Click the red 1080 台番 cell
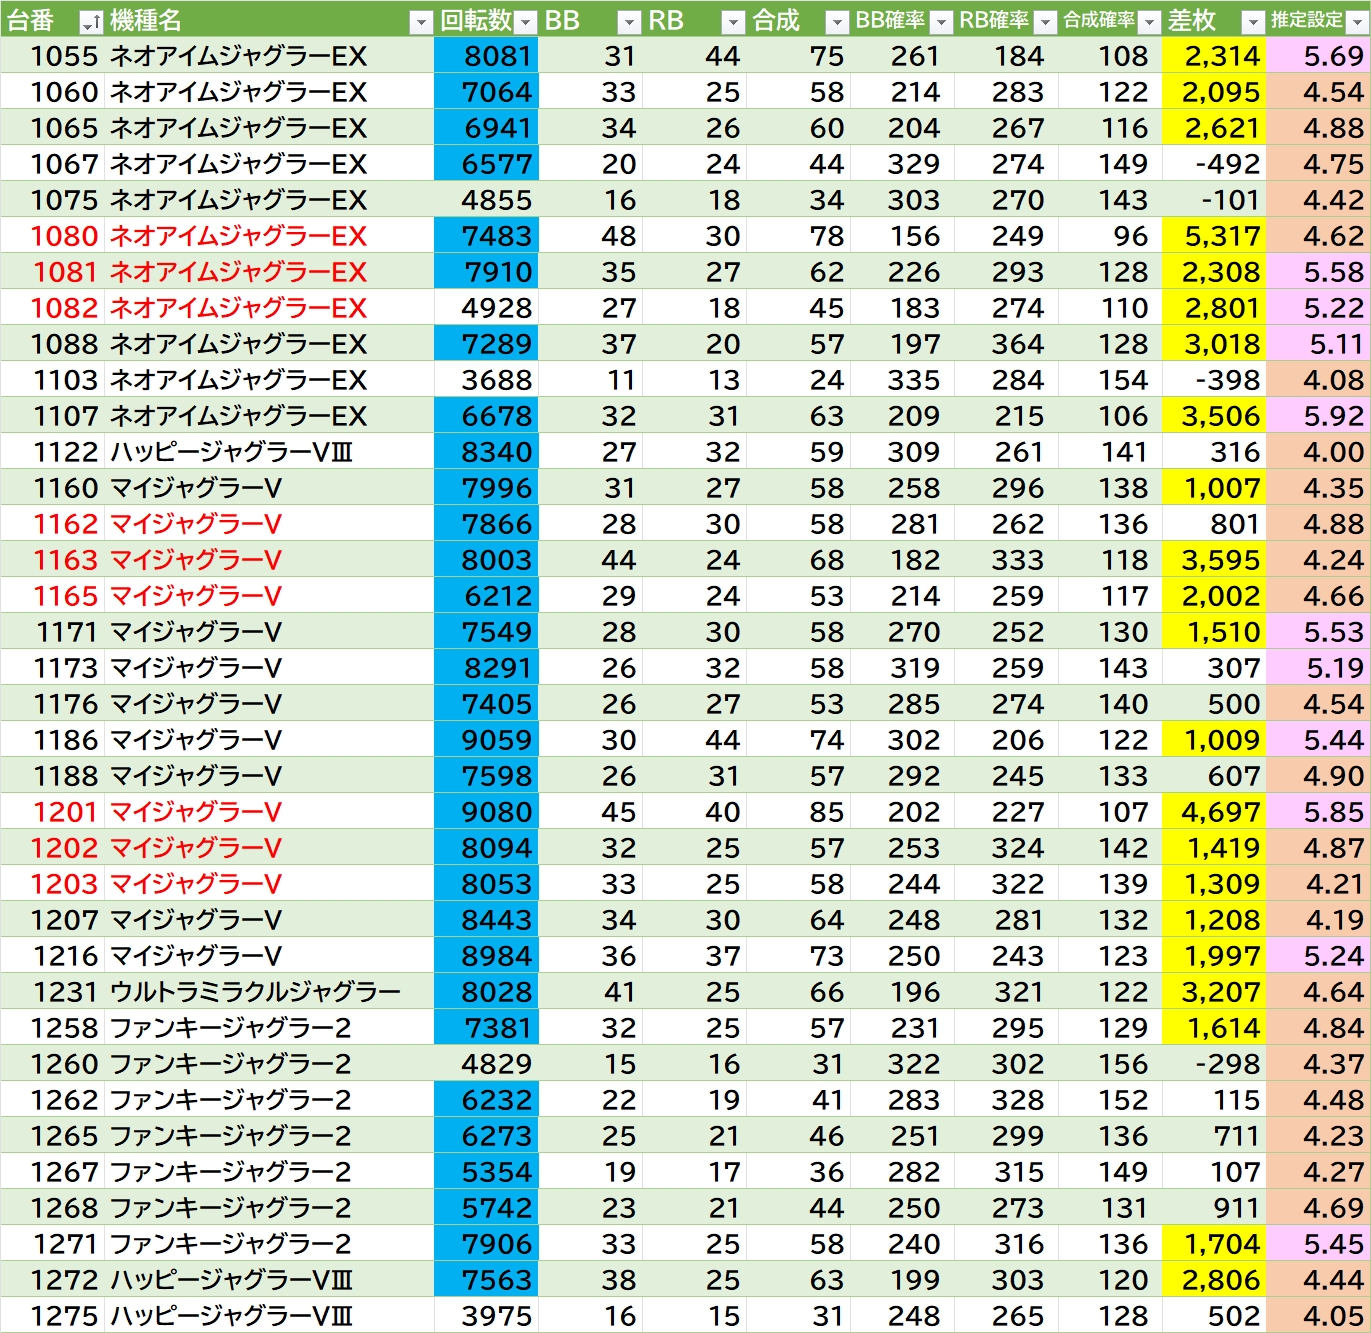Image resolution: width=1371 pixels, height=1333 pixels. [65, 236]
